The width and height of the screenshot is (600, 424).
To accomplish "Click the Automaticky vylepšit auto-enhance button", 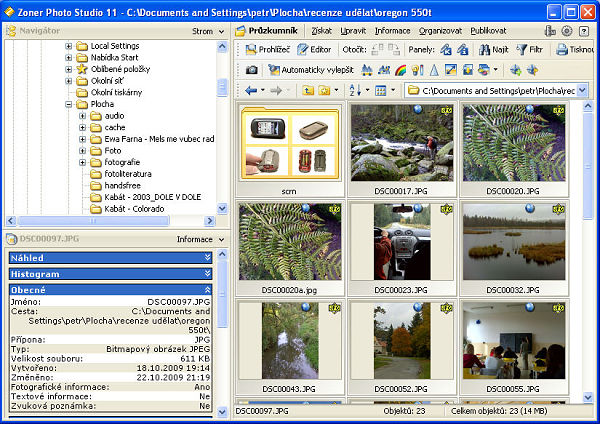I will tap(310, 70).
